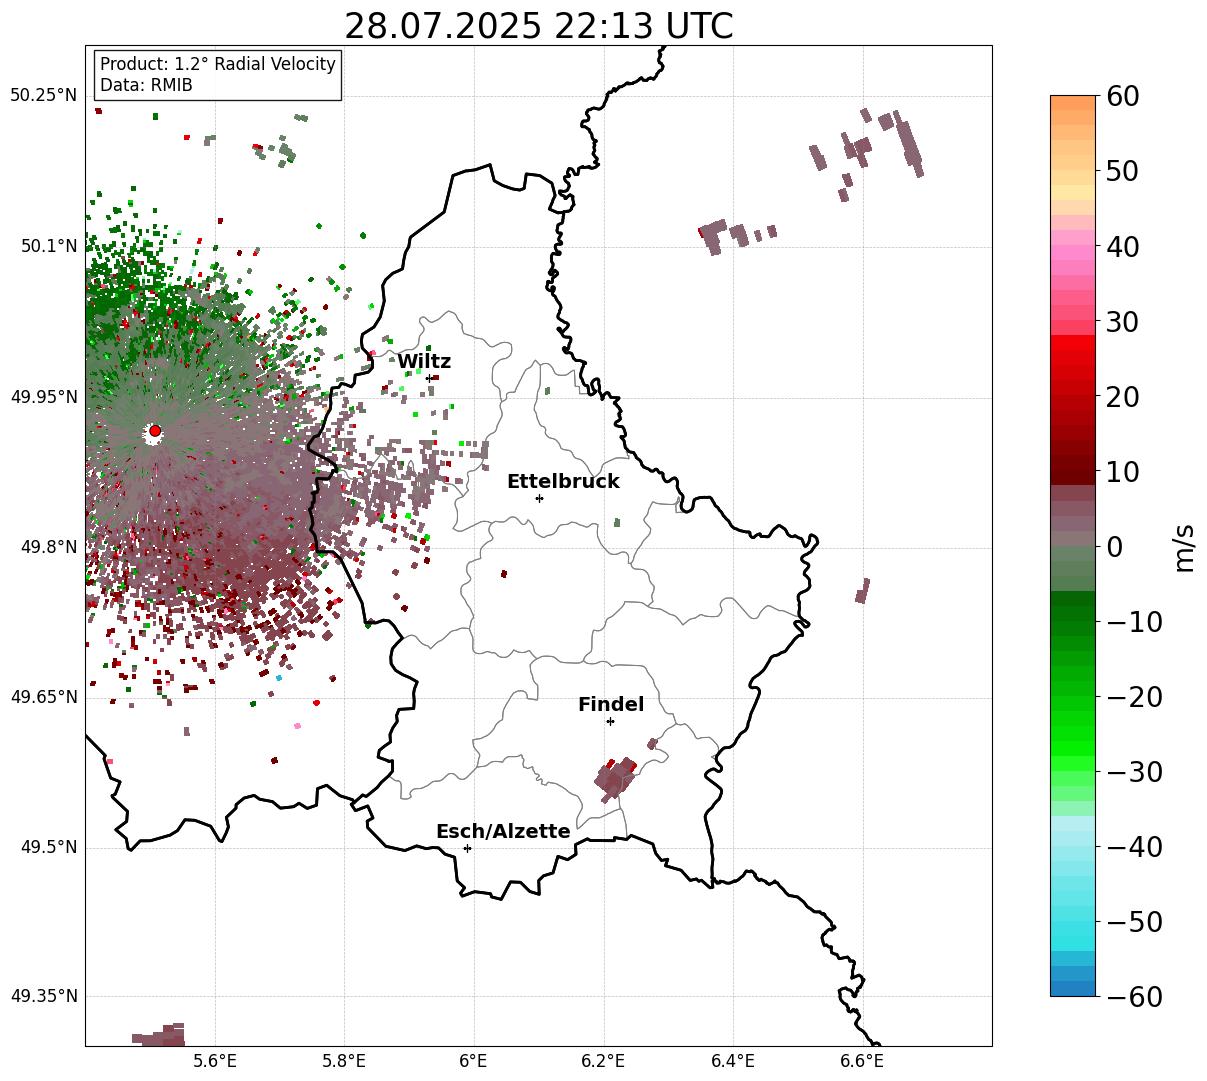Click the Esch/Alzette station cross marker
Viewport: 1207px width, 1081px height.
(467, 848)
